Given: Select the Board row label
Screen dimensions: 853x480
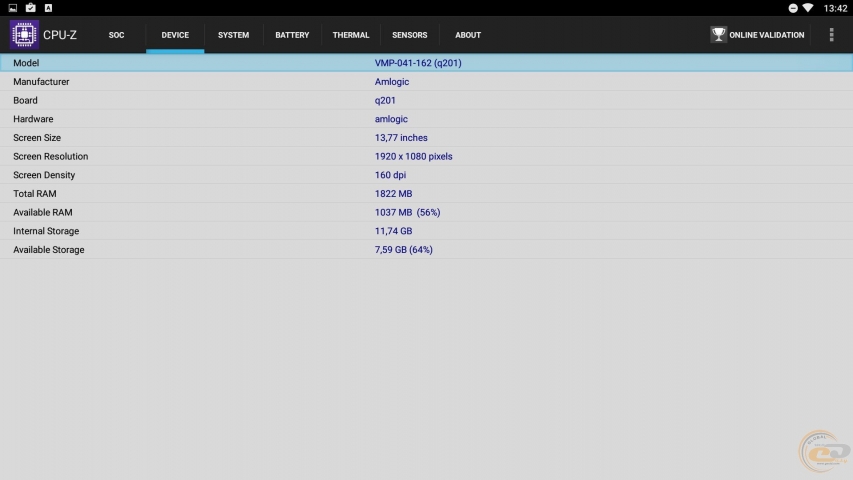Looking at the screenshot, I should click(x=26, y=100).
